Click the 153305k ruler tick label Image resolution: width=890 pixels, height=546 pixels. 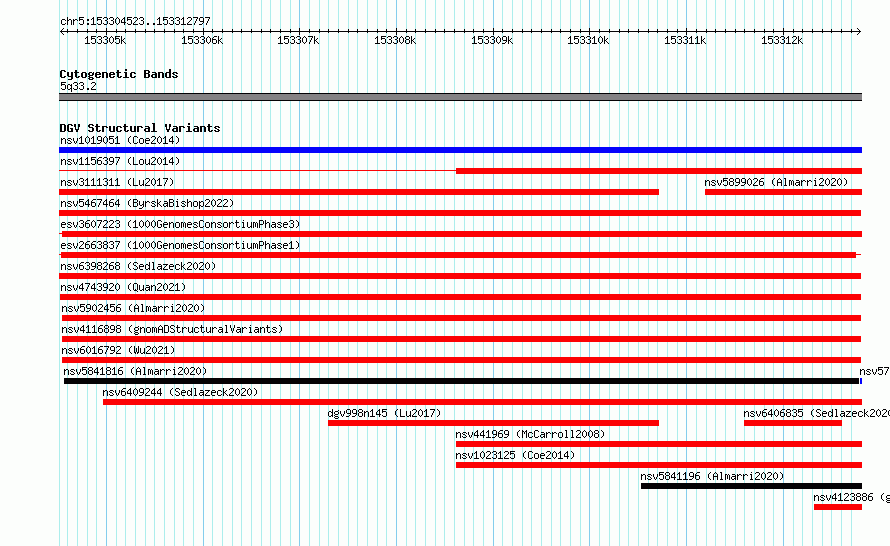(105, 40)
